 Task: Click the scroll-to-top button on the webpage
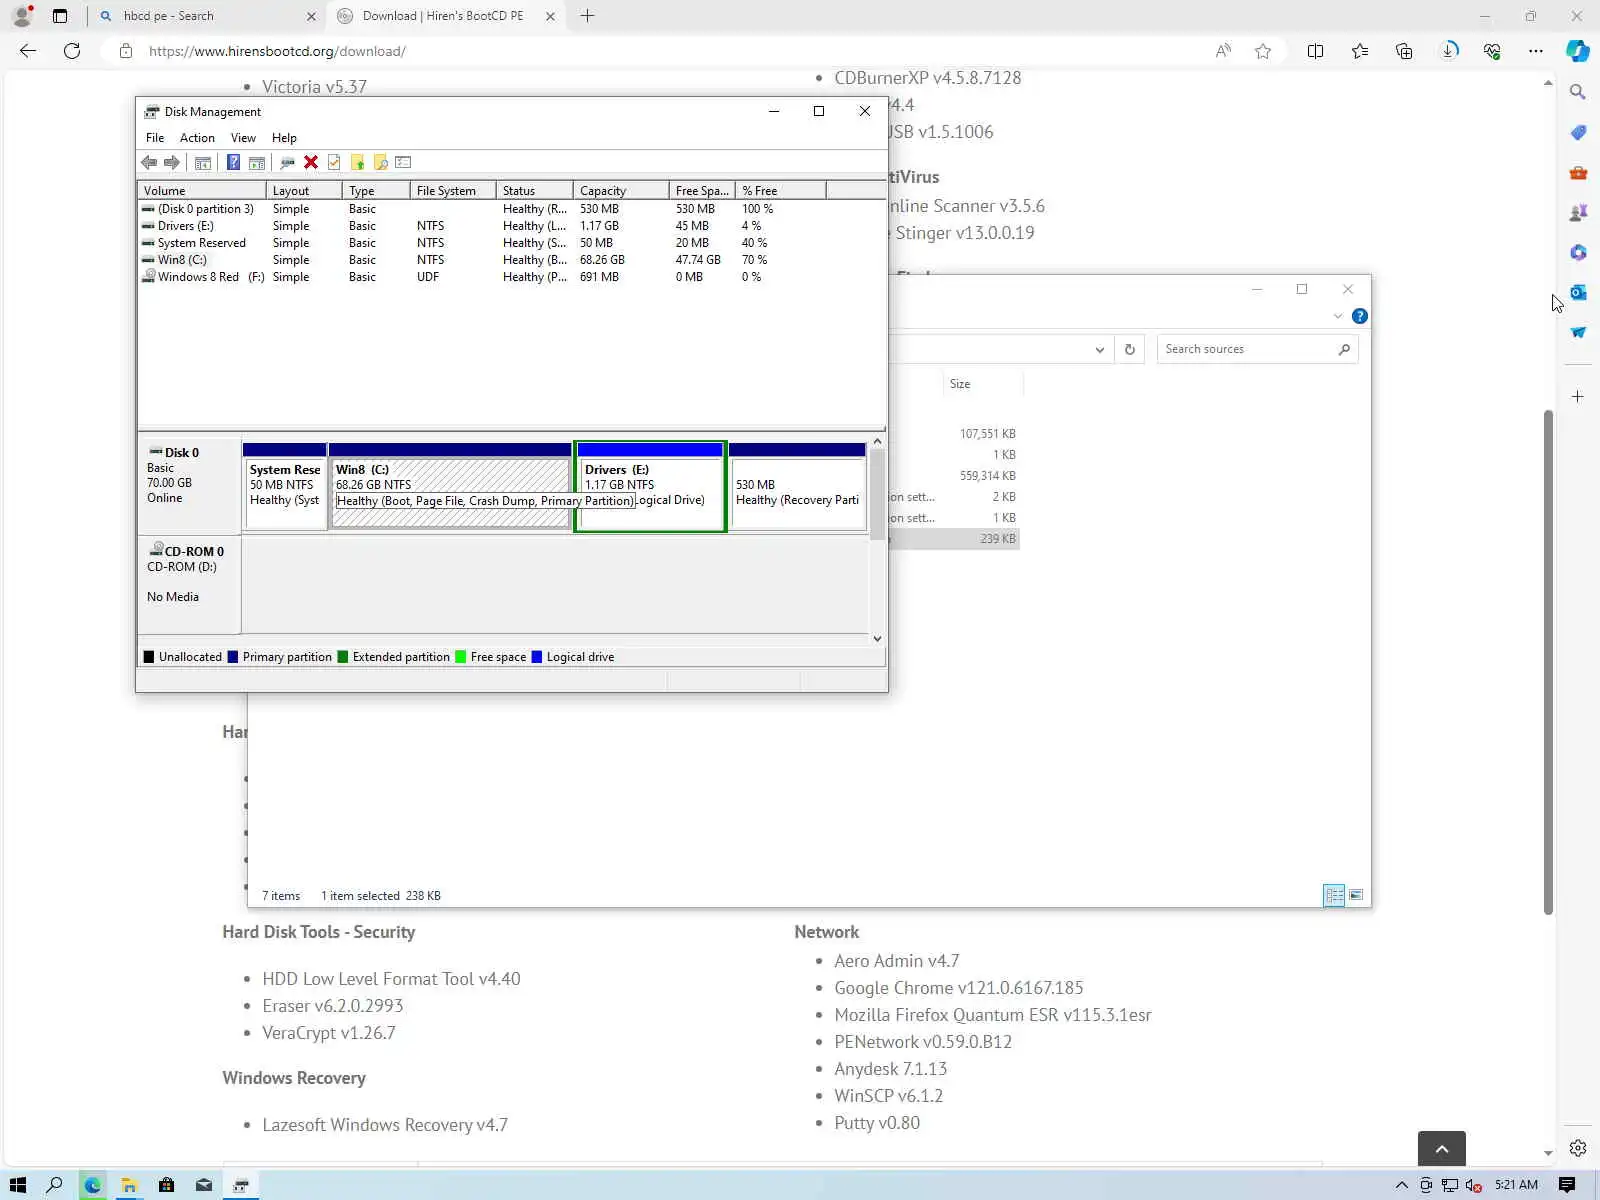tap(1442, 1148)
